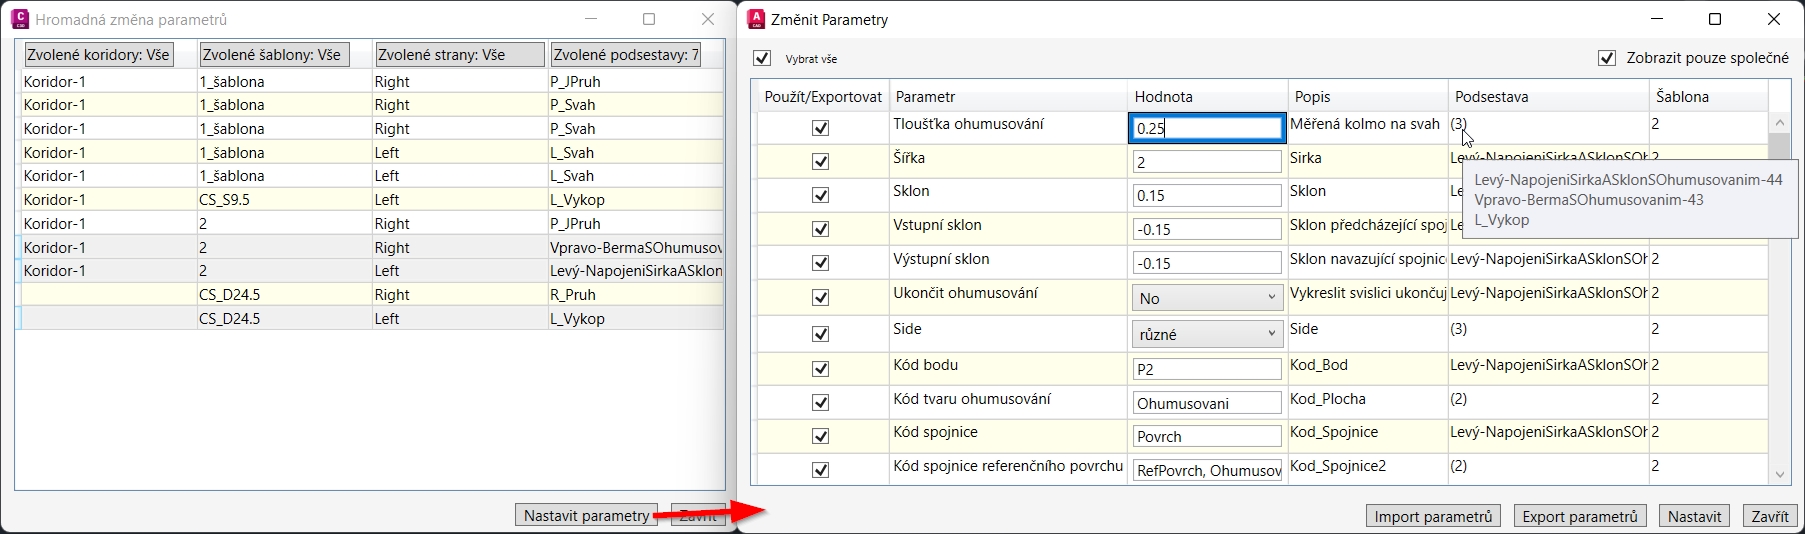Click the Export parametrů button

point(1580,516)
